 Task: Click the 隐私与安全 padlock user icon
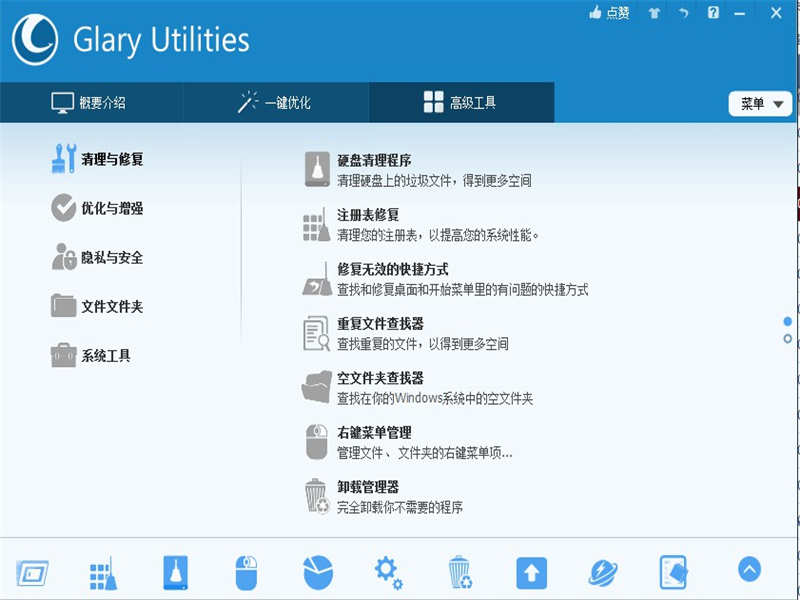(x=64, y=256)
